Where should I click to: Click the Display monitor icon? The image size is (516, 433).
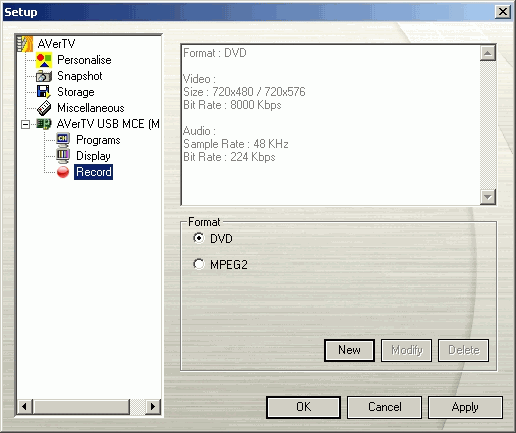[63, 156]
